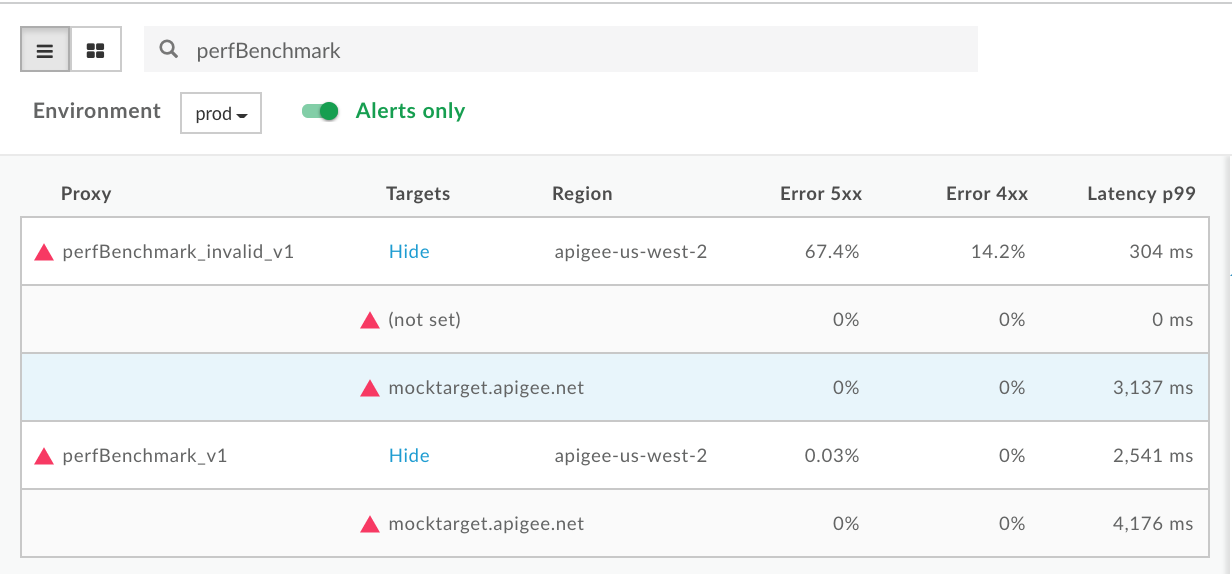1232x574 pixels.
Task: Disable the Alerts only toggle
Action: [x=321, y=111]
